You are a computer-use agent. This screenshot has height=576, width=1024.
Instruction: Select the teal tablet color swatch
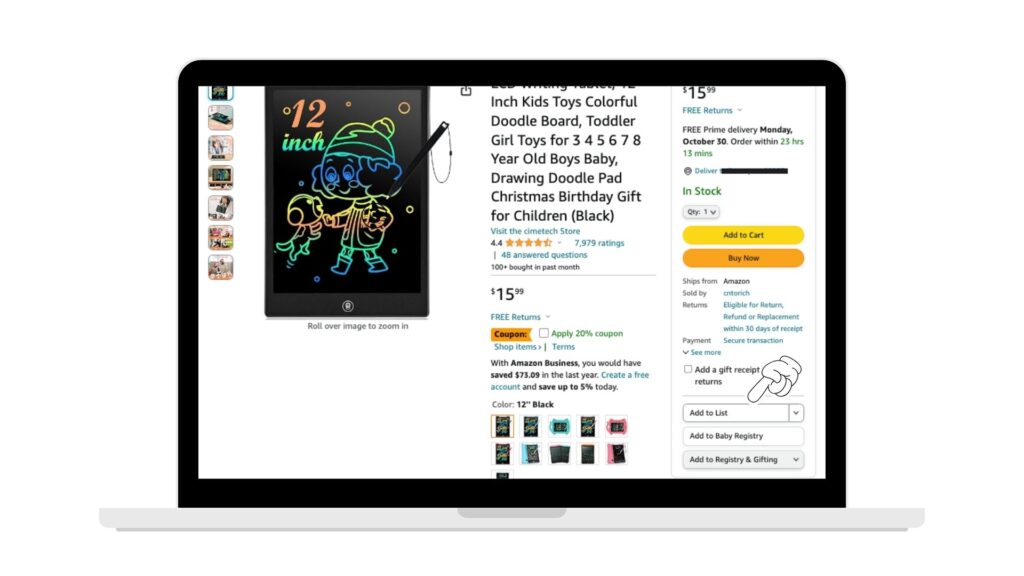(559, 426)
